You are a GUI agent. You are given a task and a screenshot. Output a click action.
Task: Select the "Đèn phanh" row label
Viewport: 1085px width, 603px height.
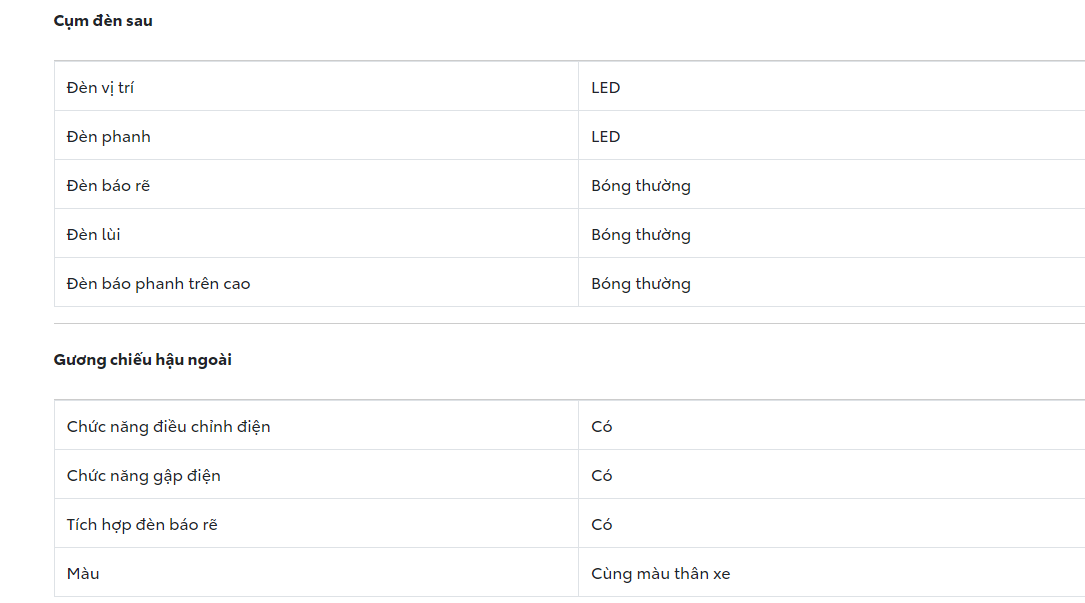click(x=108, y=137)
